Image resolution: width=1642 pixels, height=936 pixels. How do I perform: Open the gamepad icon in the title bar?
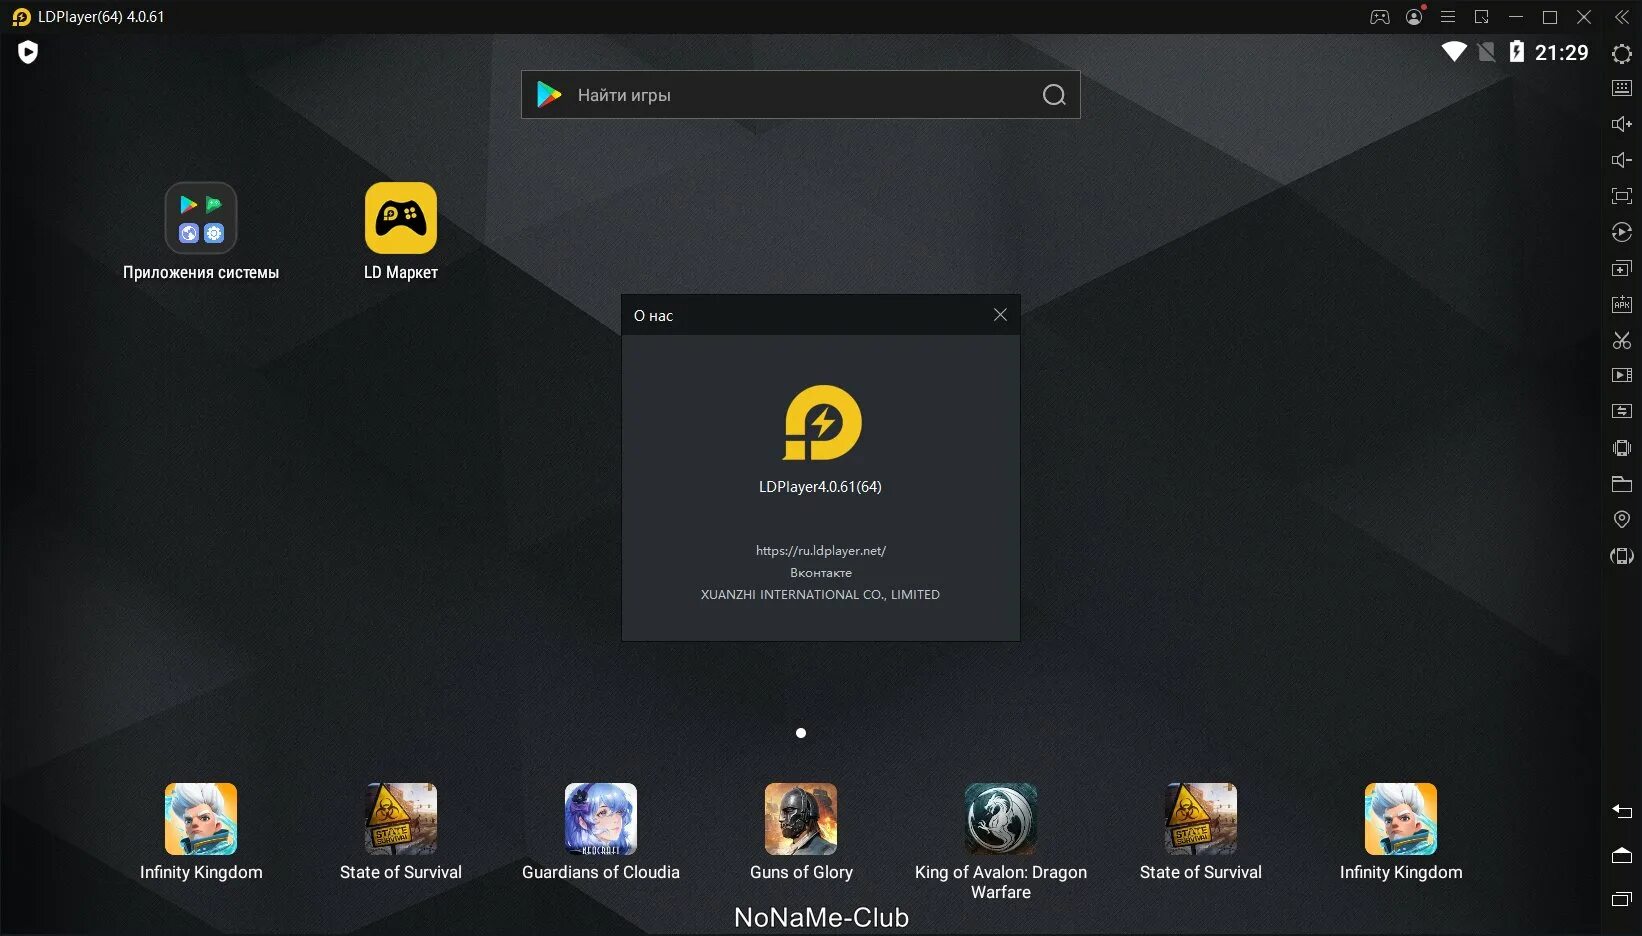[x=1380, y=17]
